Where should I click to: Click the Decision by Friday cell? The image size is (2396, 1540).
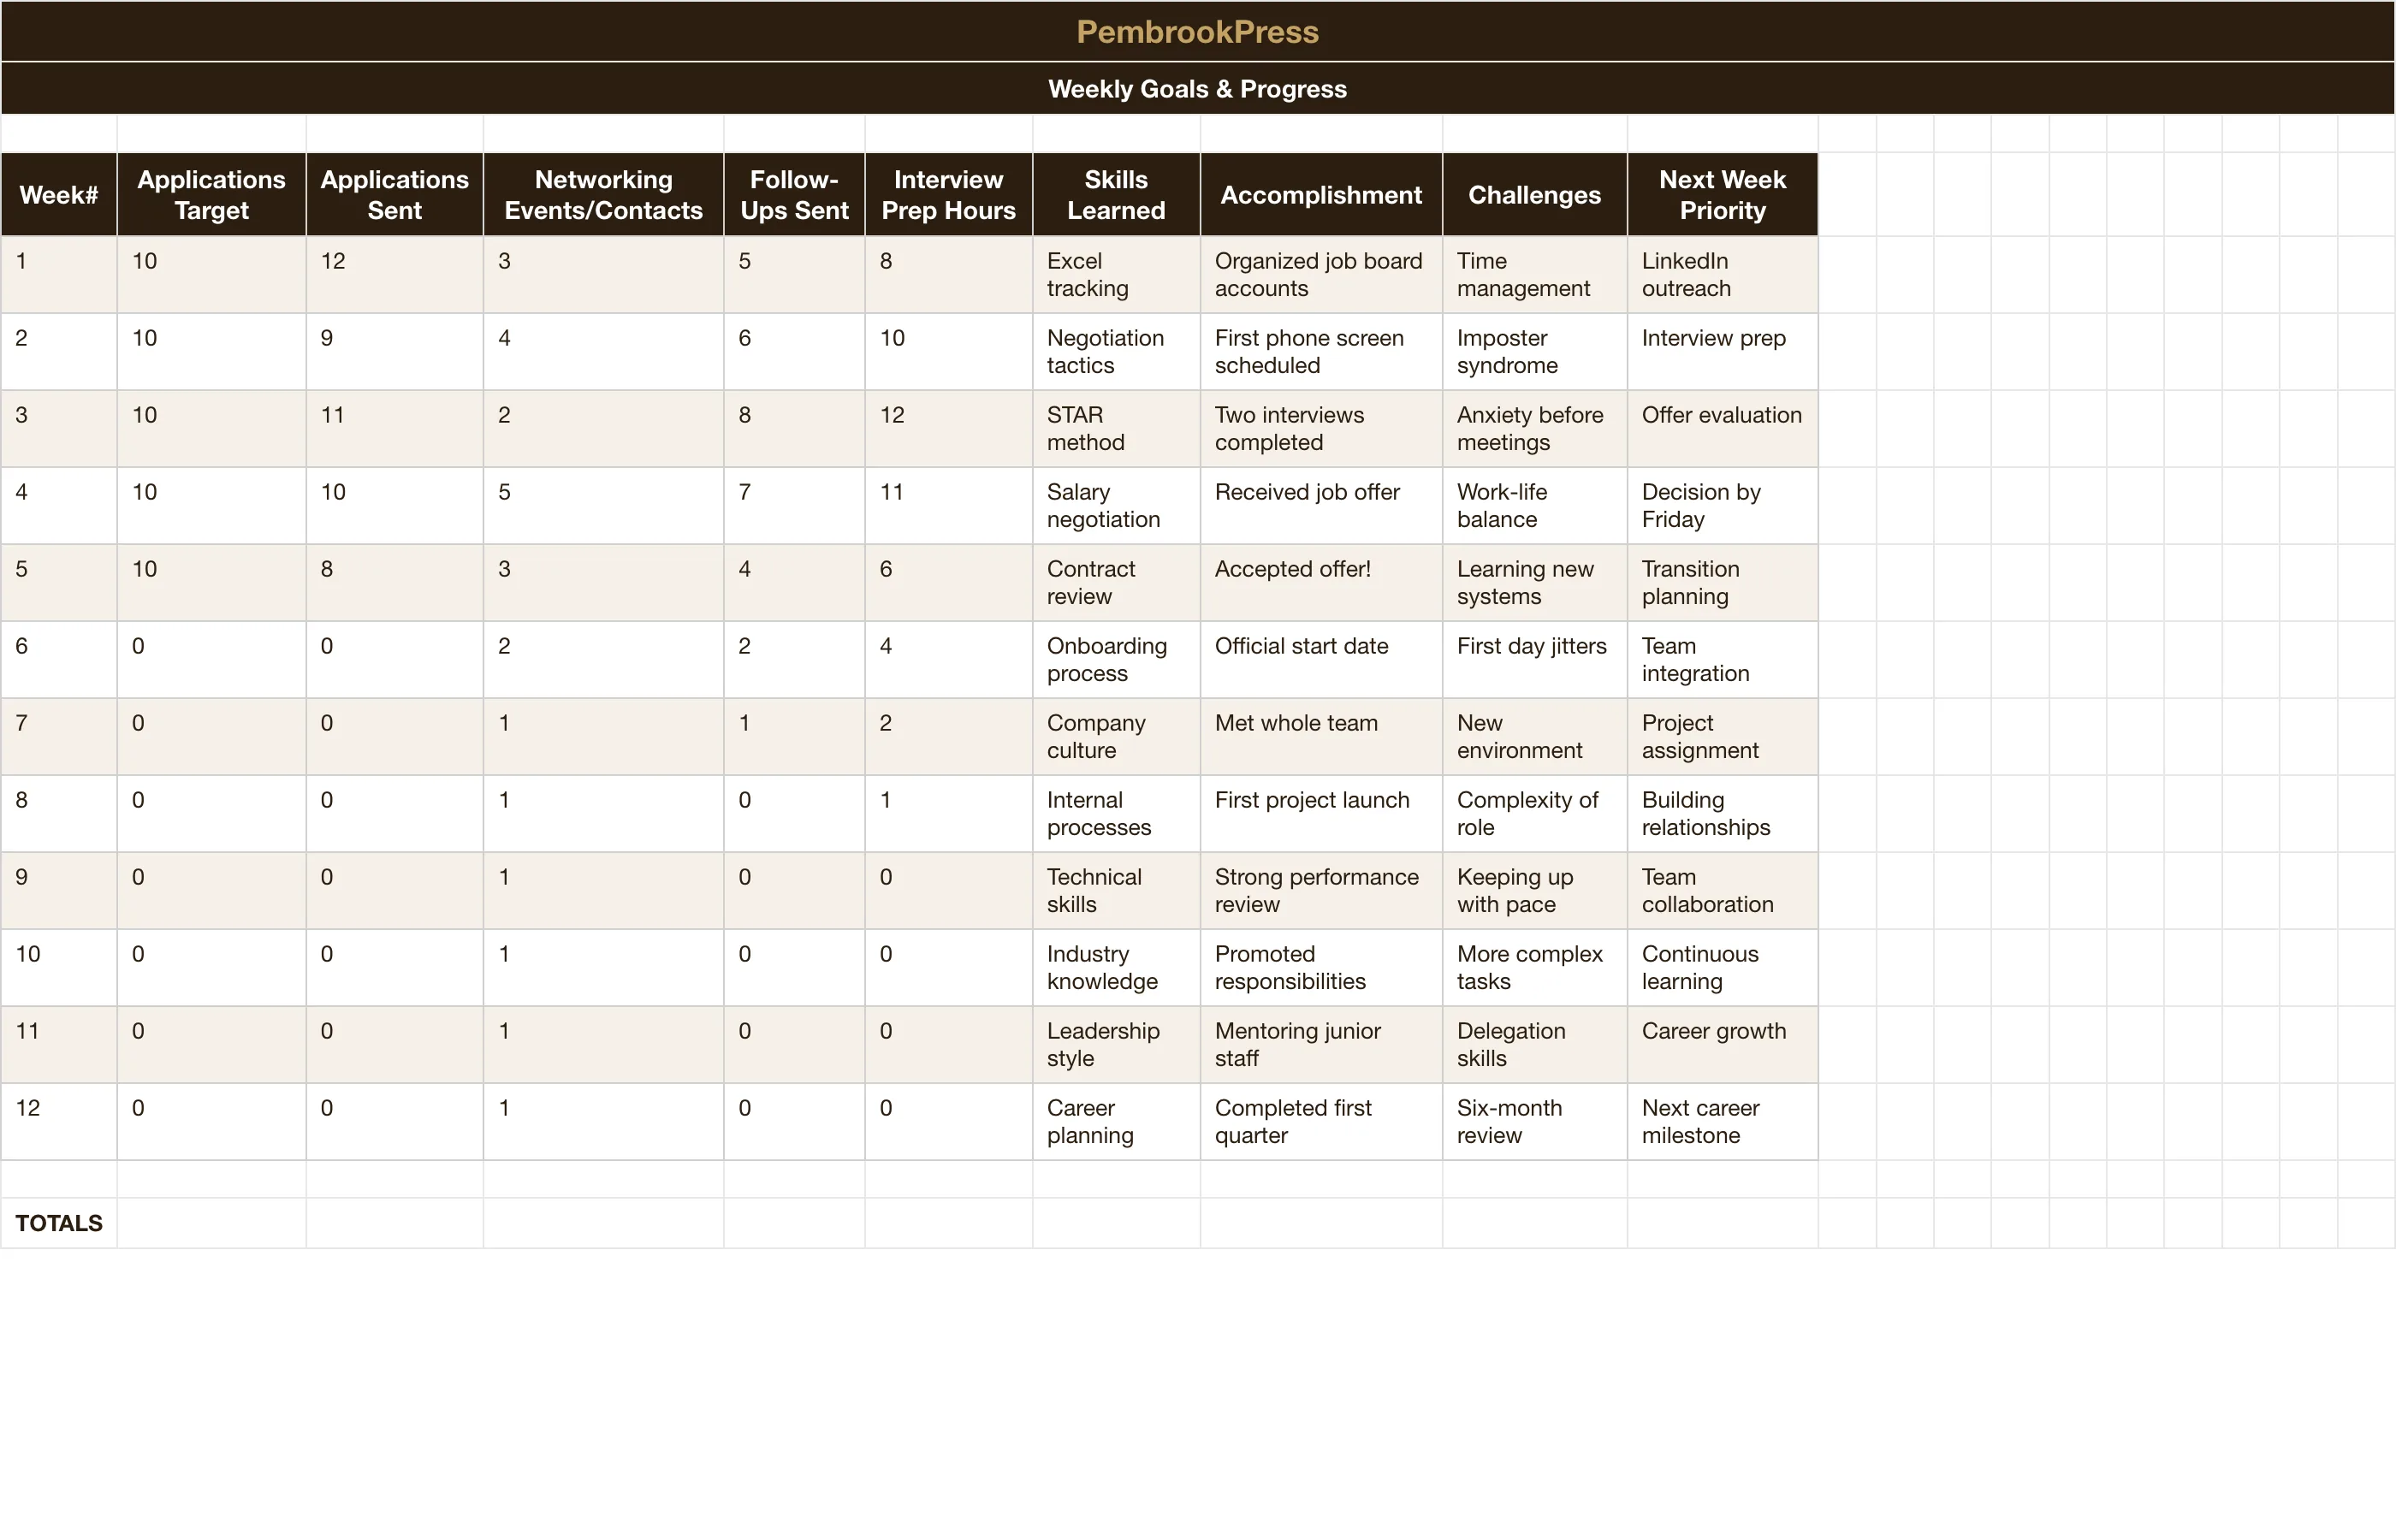[x=1722, y=505]
